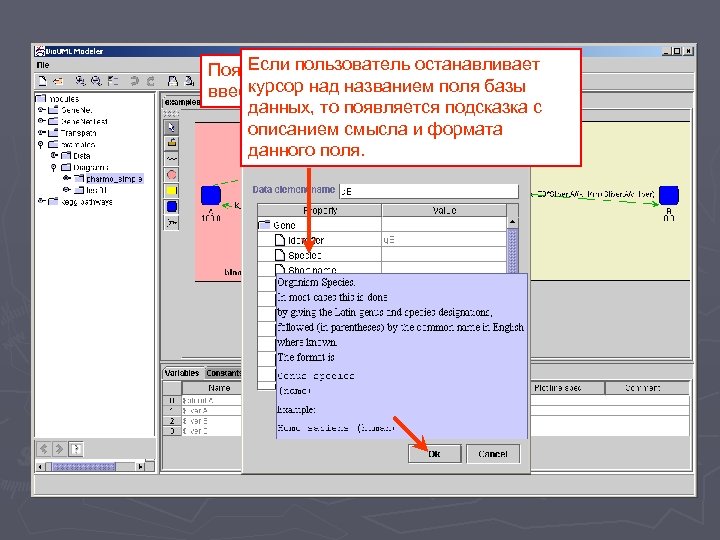
Task: Select the GeneNet tree item
Action: [77, 110]
